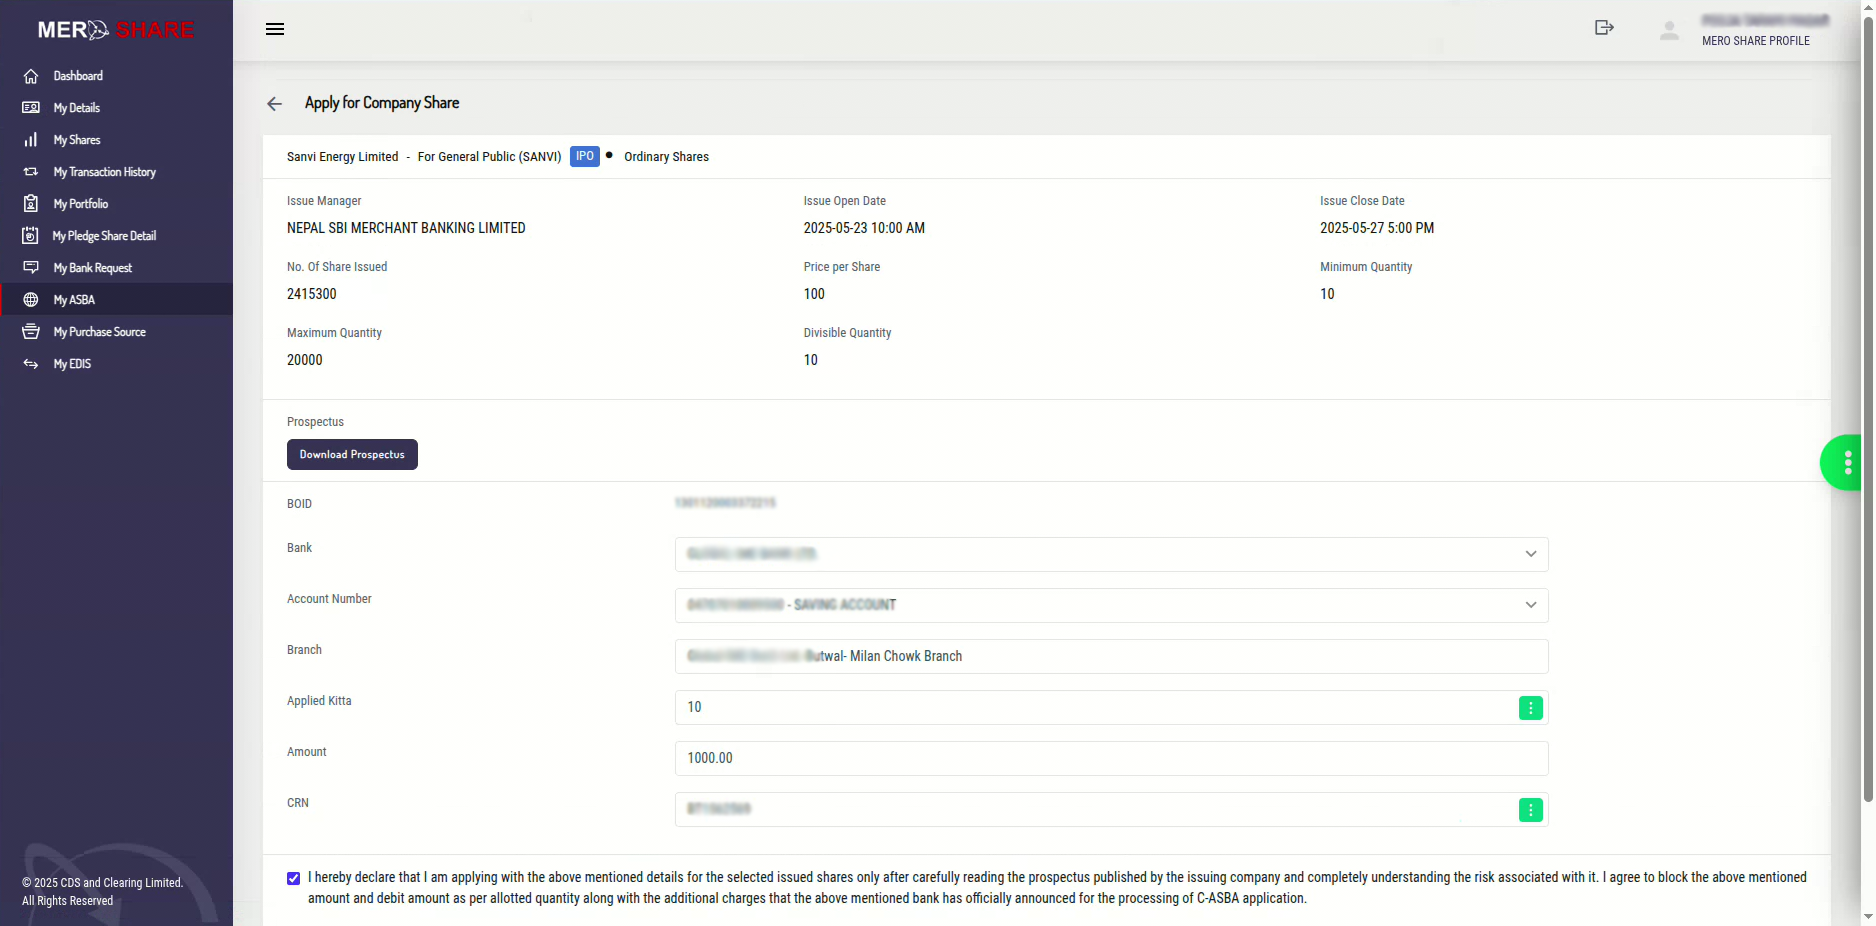The height and width of the screenshot is (926, 1876).
Task: Click issue close date 2025-05-27 5:00 PM
Action: (x=1376, y=228)
